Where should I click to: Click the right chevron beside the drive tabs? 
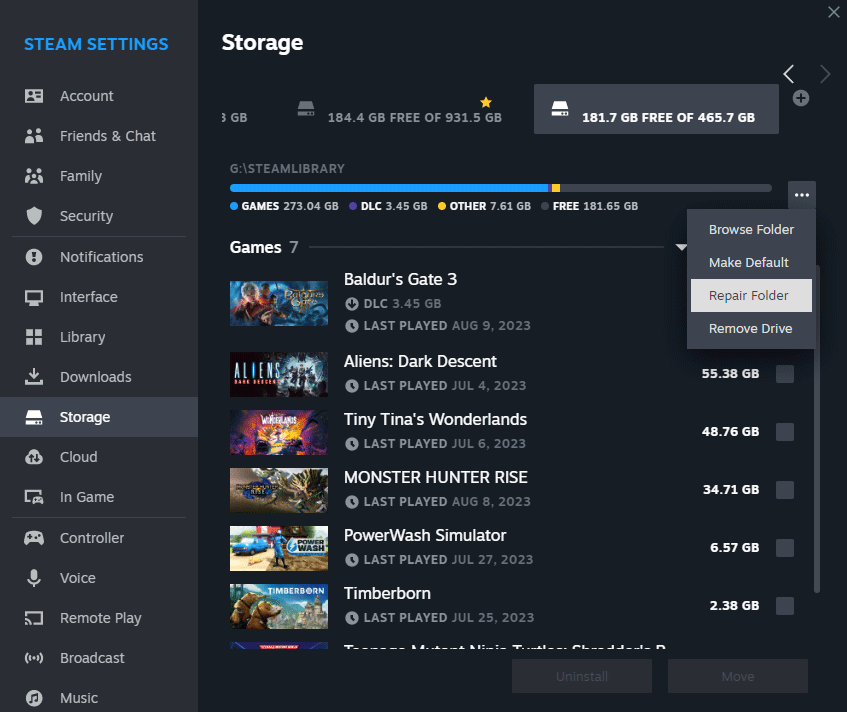click(824, 74)
